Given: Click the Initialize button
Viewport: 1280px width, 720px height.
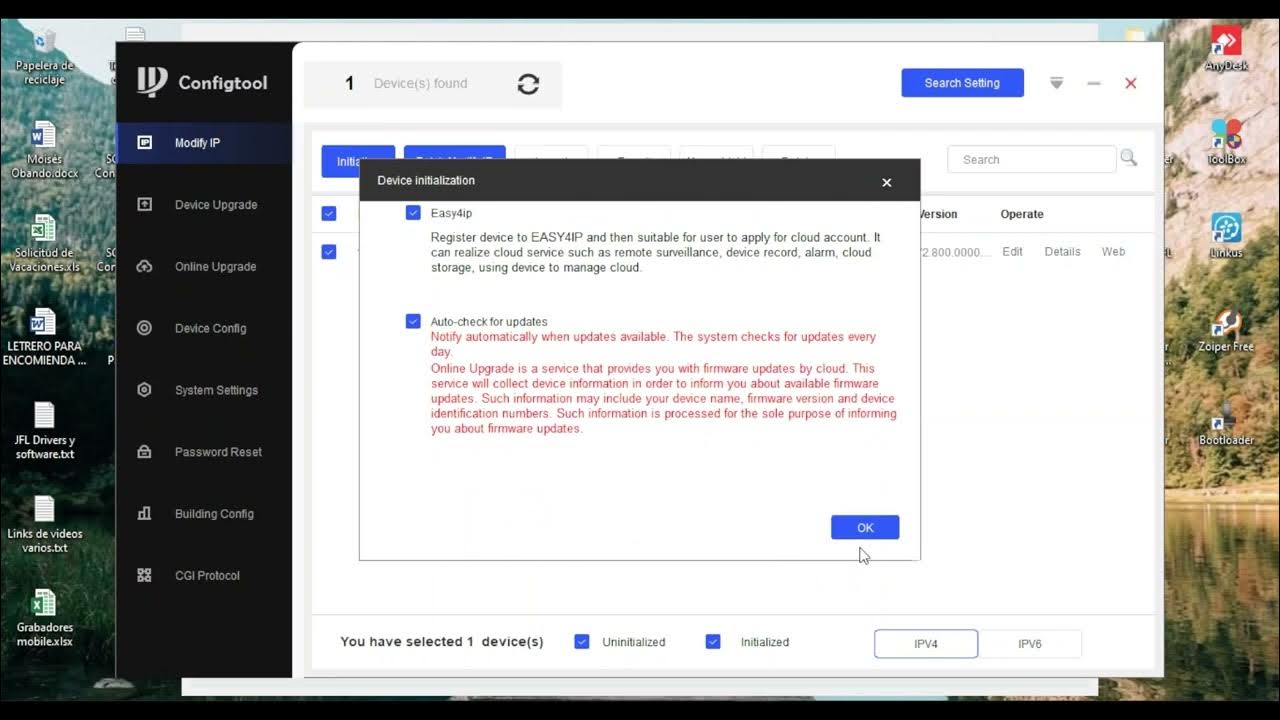Looking at the screenshot, I should coord(341,161).
